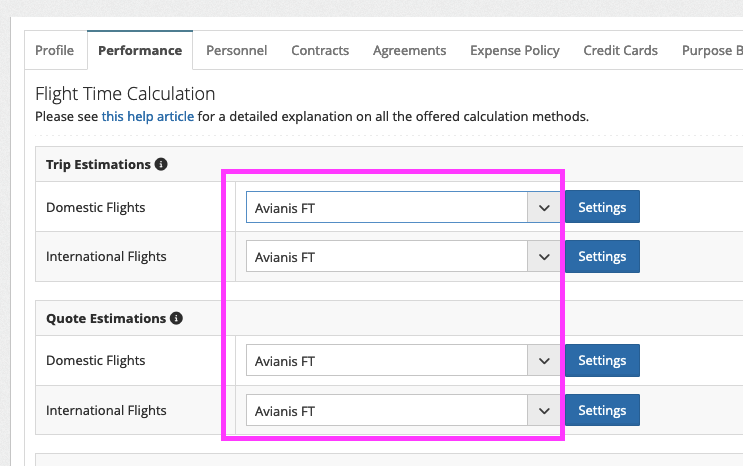The width and height of the screenshot is (743, 466).
Task: Click info icon beside Quote Estimations
Action: tap(176, 318)
